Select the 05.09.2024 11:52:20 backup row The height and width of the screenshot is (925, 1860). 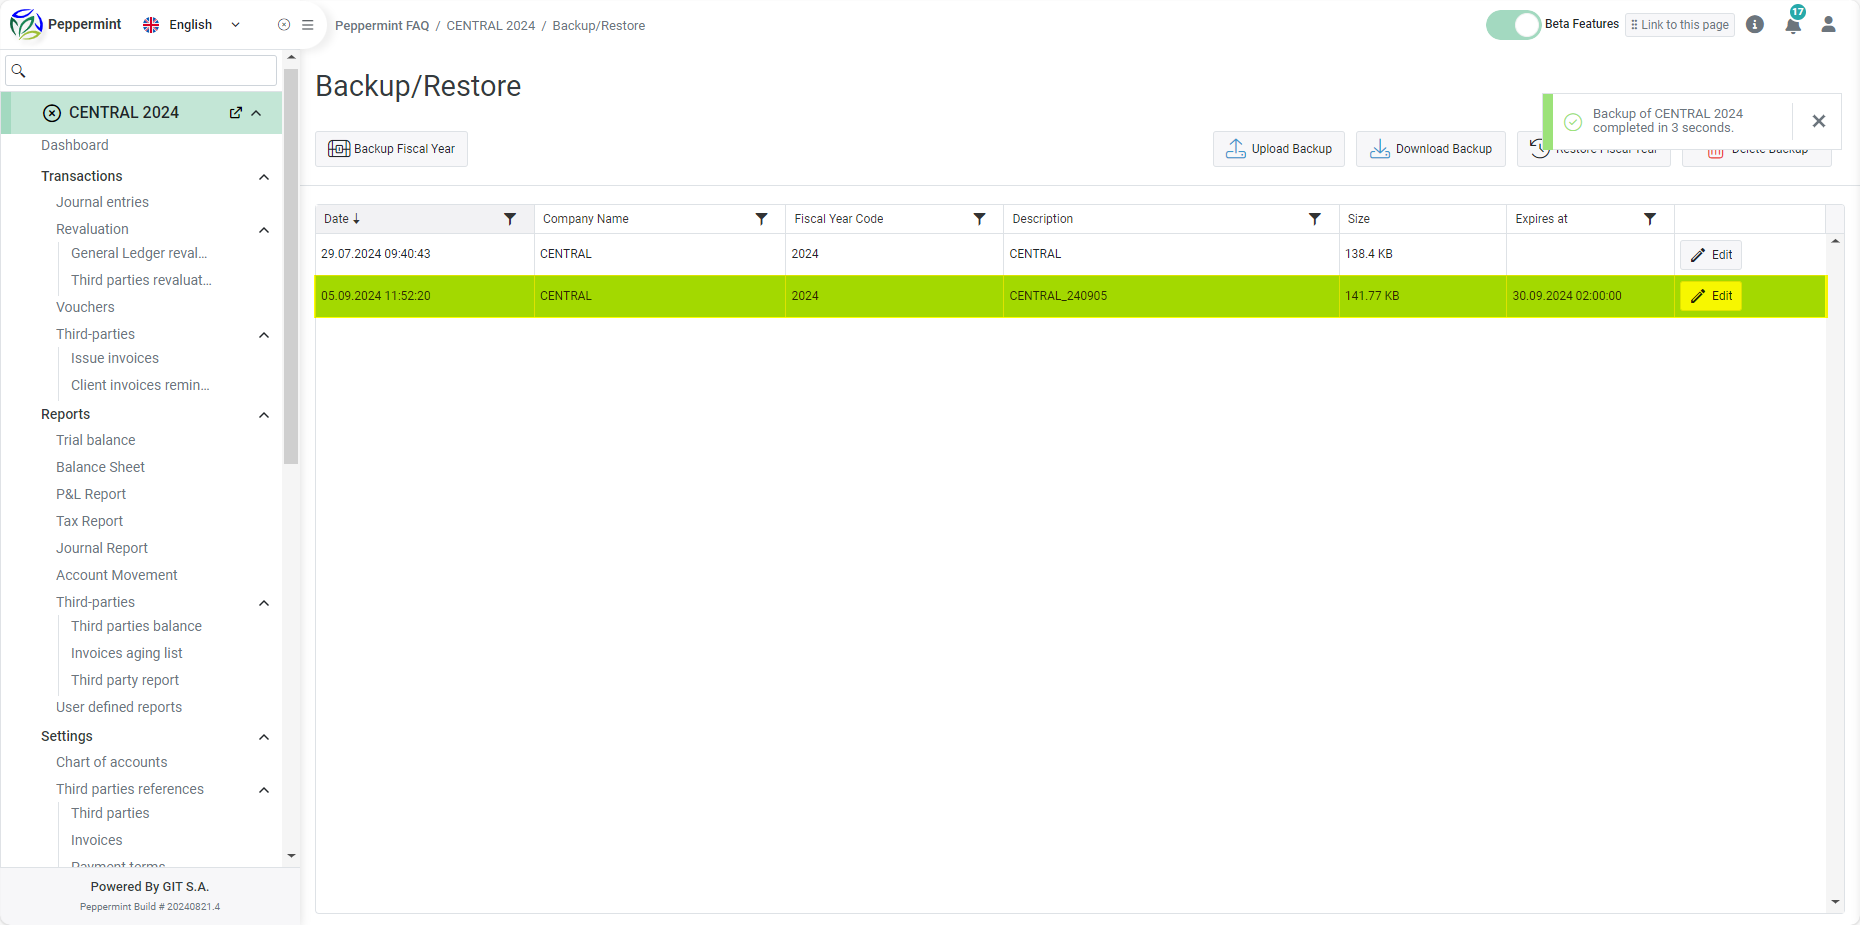pyautogui.click(x=1070, y=296)
